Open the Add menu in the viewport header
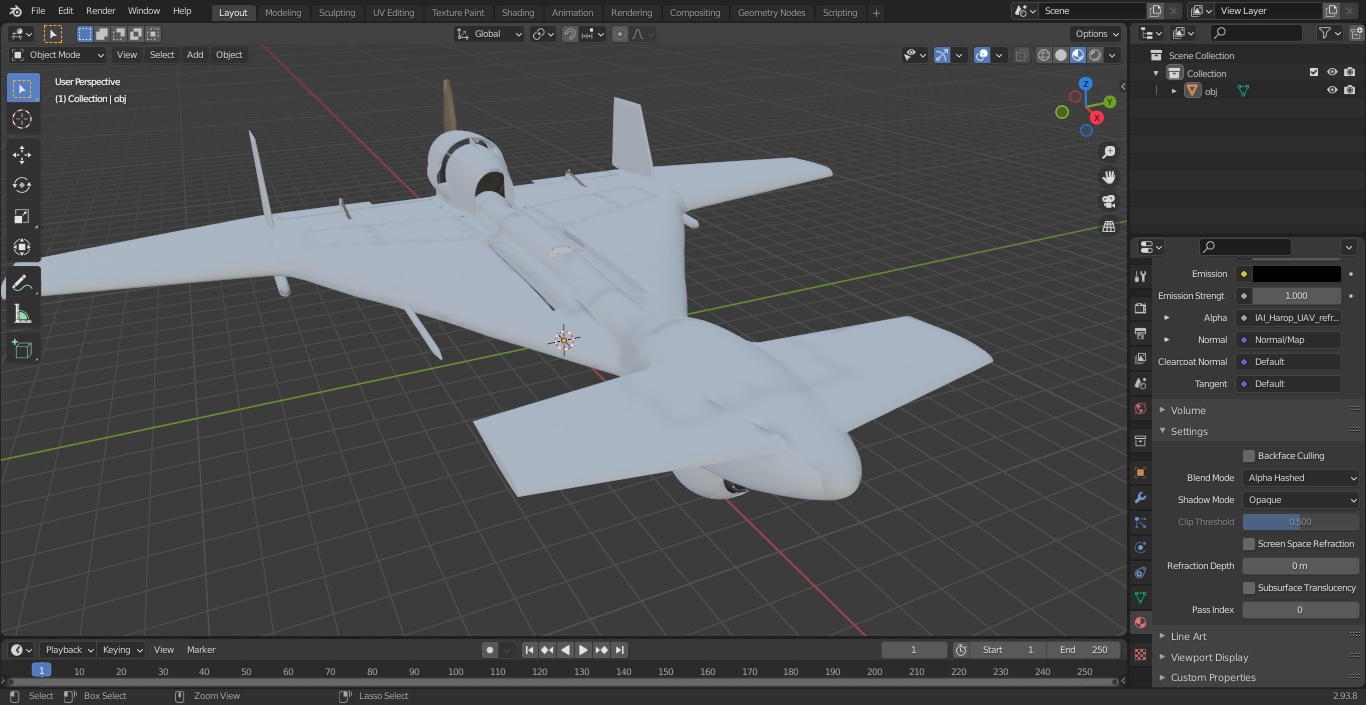The image size is (1366, 705). coord(195,55)
